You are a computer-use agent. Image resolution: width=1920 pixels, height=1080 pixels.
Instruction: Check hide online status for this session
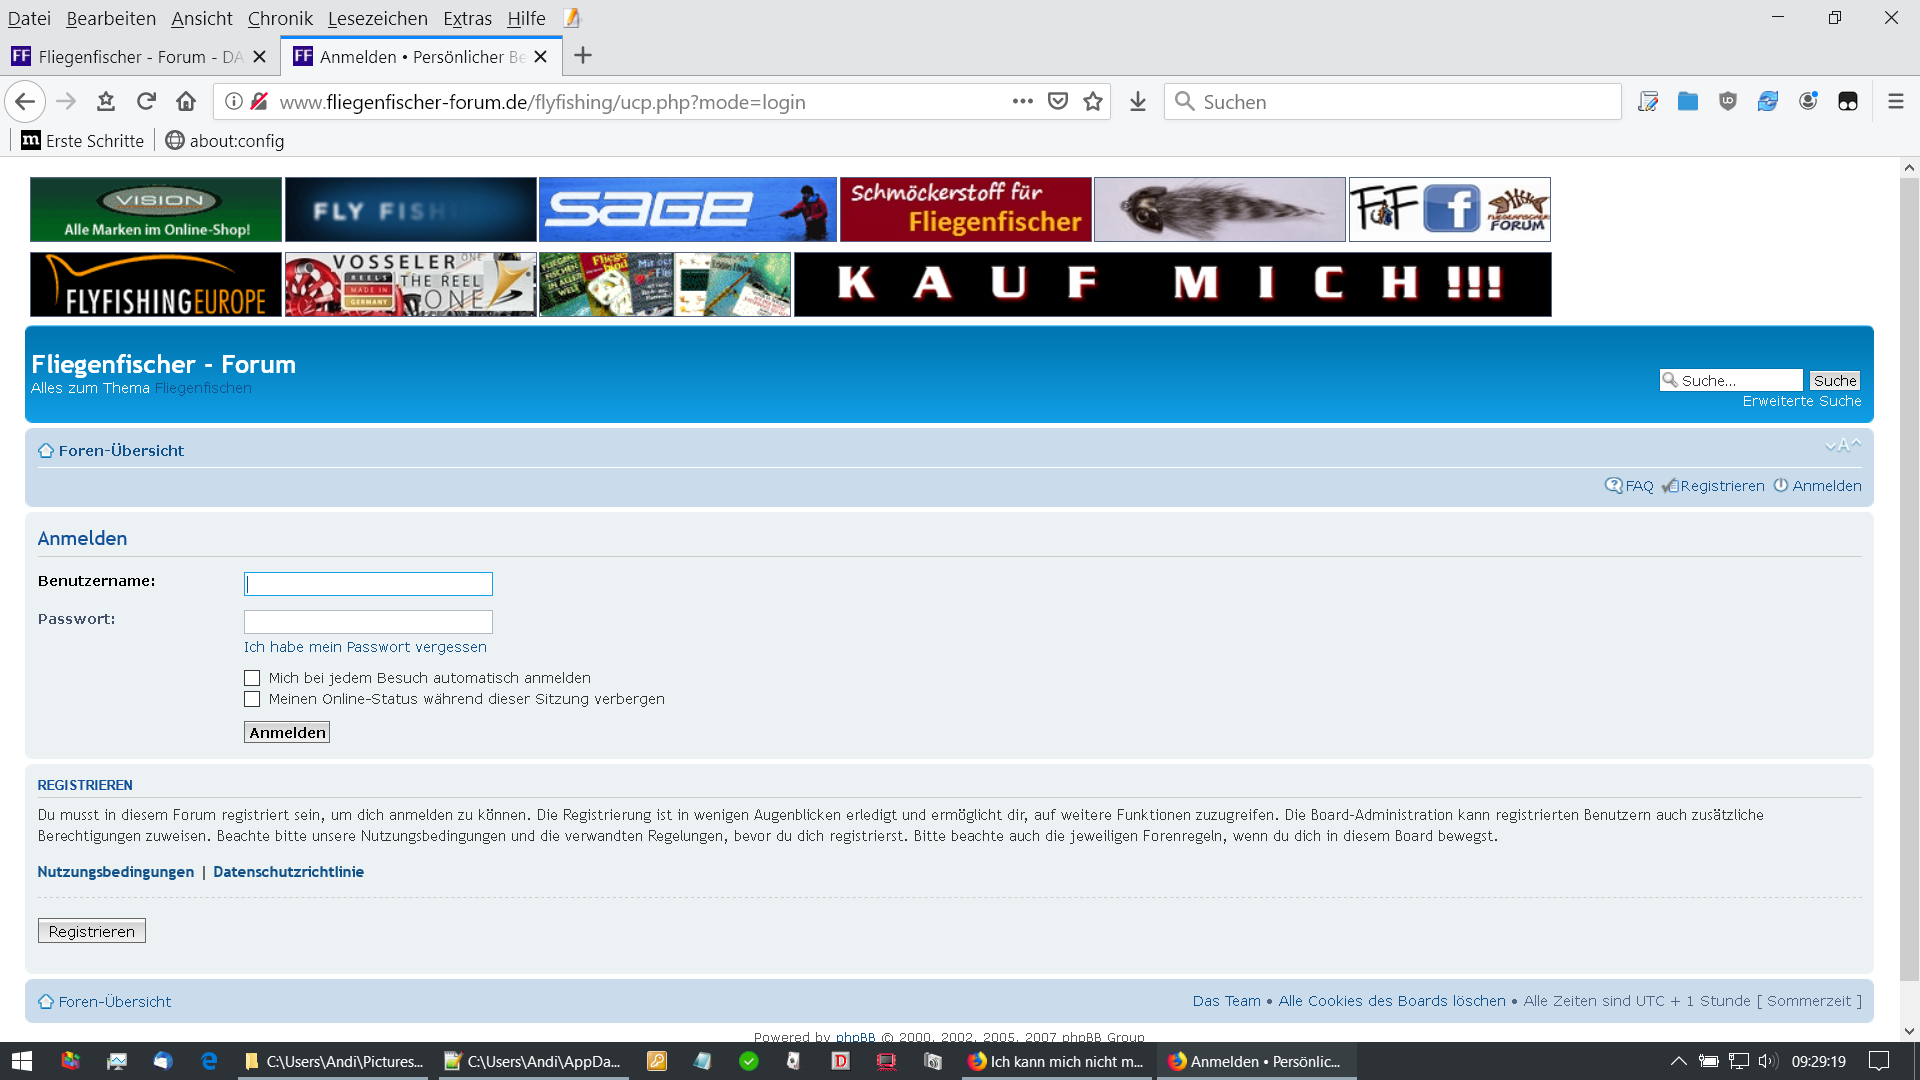click(x=252, y=699)
